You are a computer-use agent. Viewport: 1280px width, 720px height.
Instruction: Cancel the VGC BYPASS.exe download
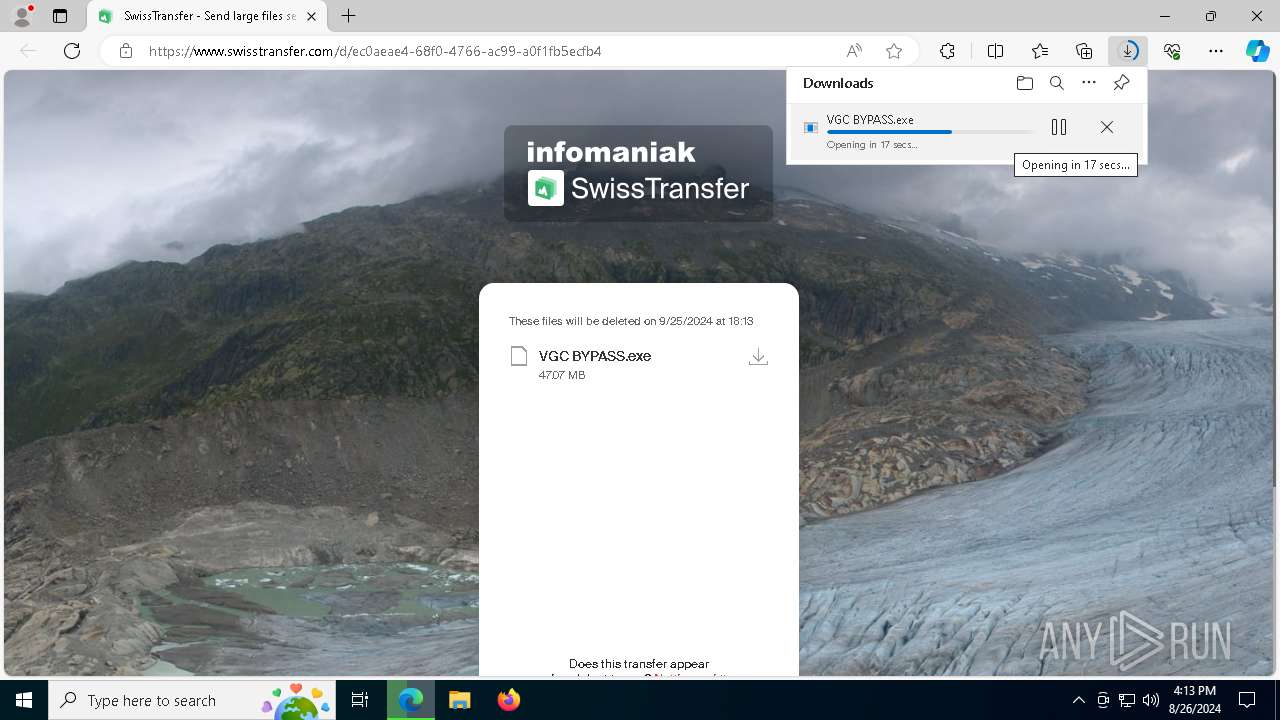(x=1106, y=127)
